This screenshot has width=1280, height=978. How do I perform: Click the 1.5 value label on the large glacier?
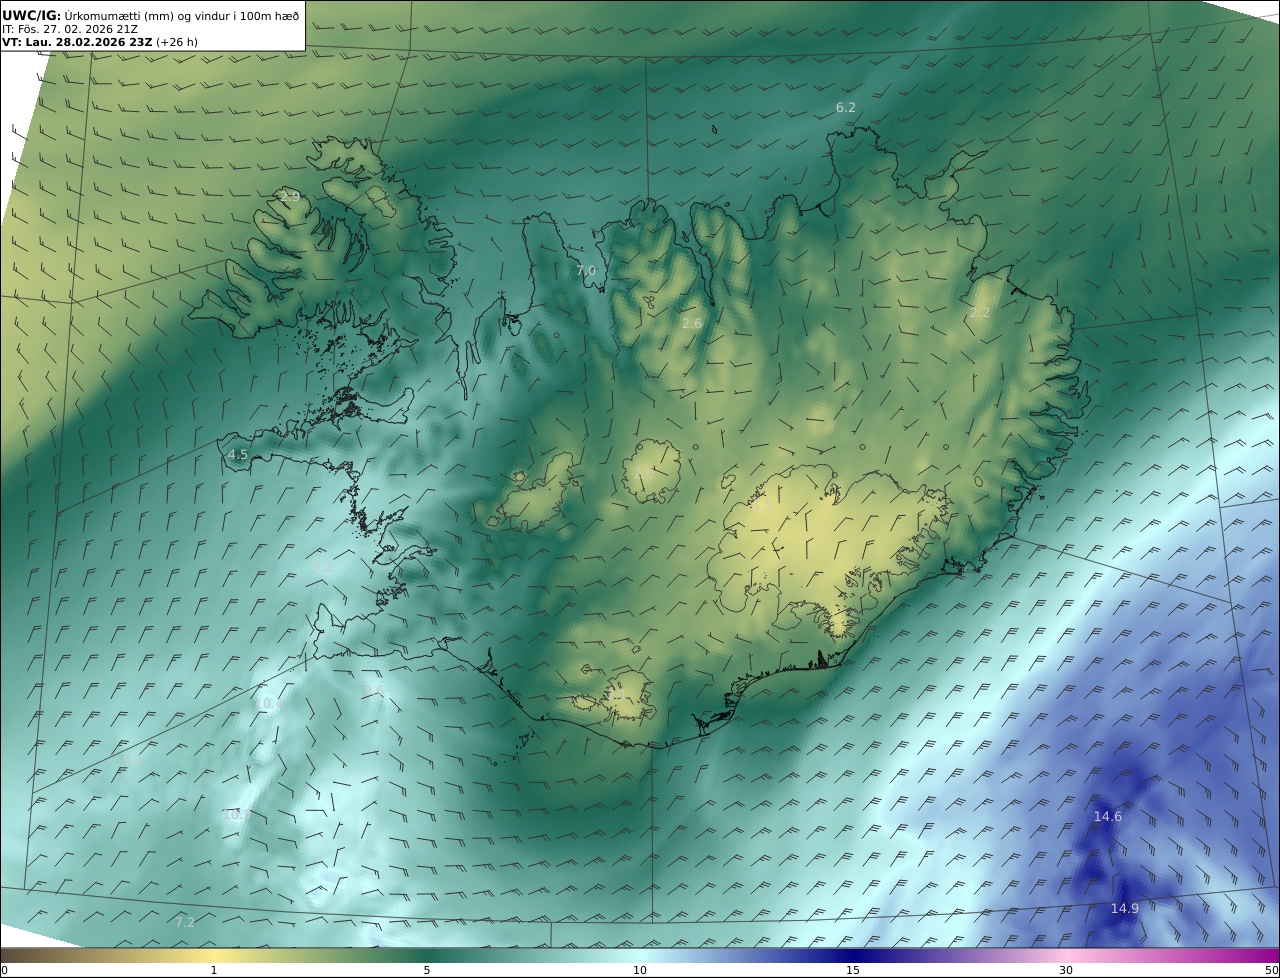pos(764,506)
